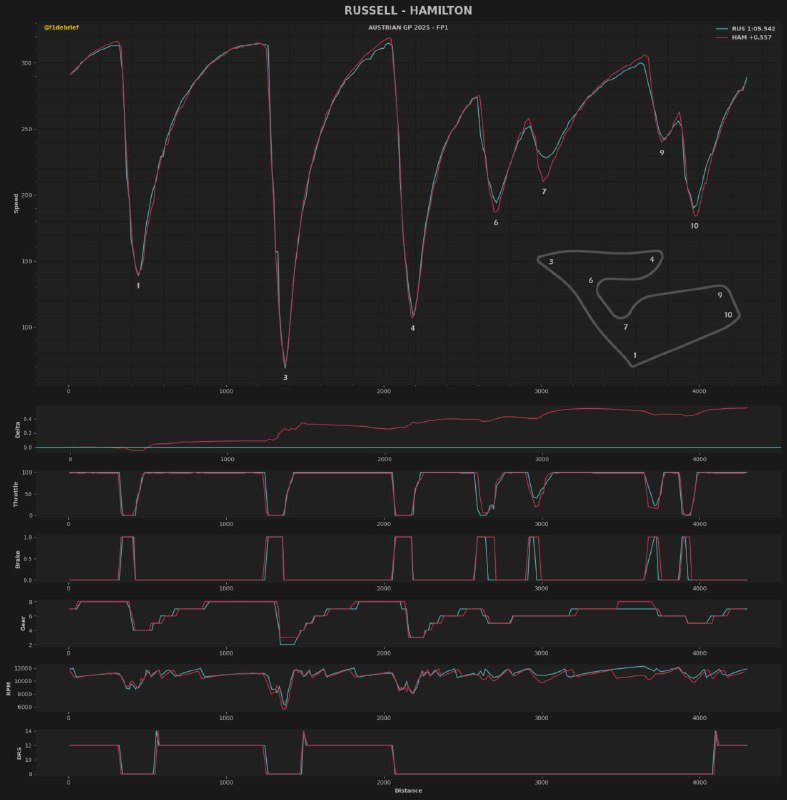Click turn '3' on the track map
The height and width of the screenshot is (800, 787).
(551, 262)
